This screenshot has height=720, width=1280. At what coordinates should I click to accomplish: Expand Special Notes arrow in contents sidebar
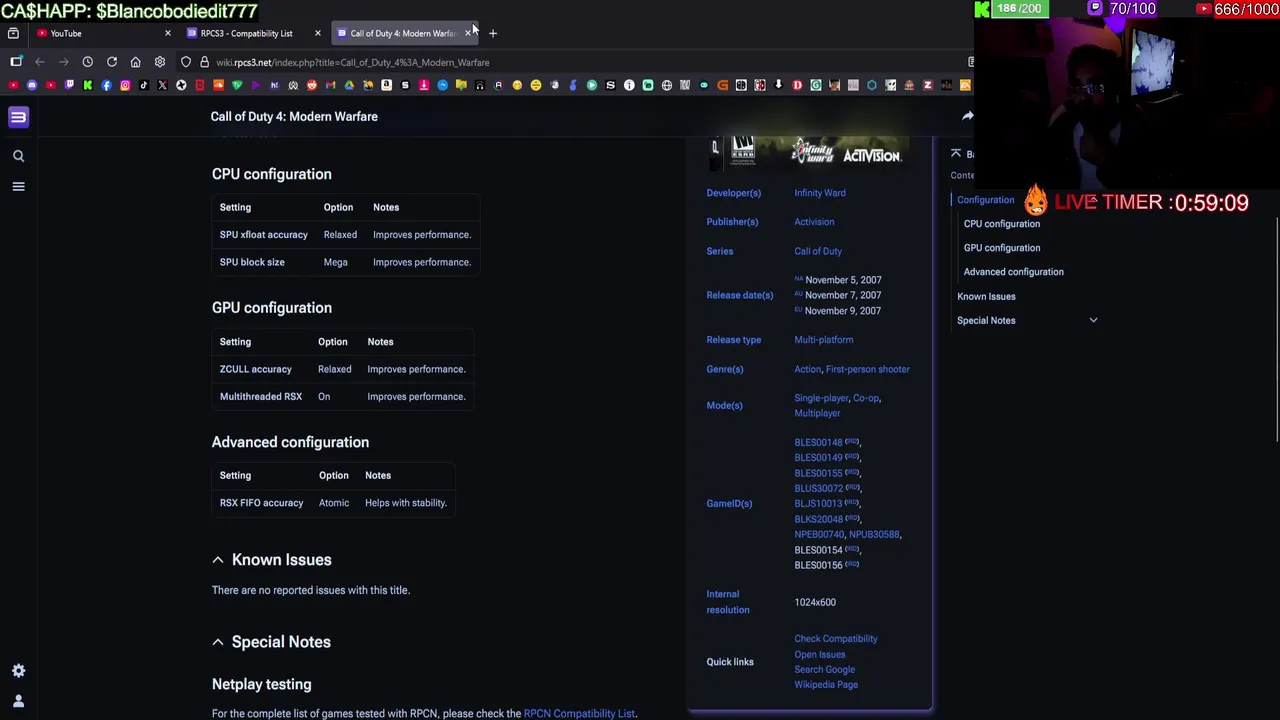pos(1093,320)
